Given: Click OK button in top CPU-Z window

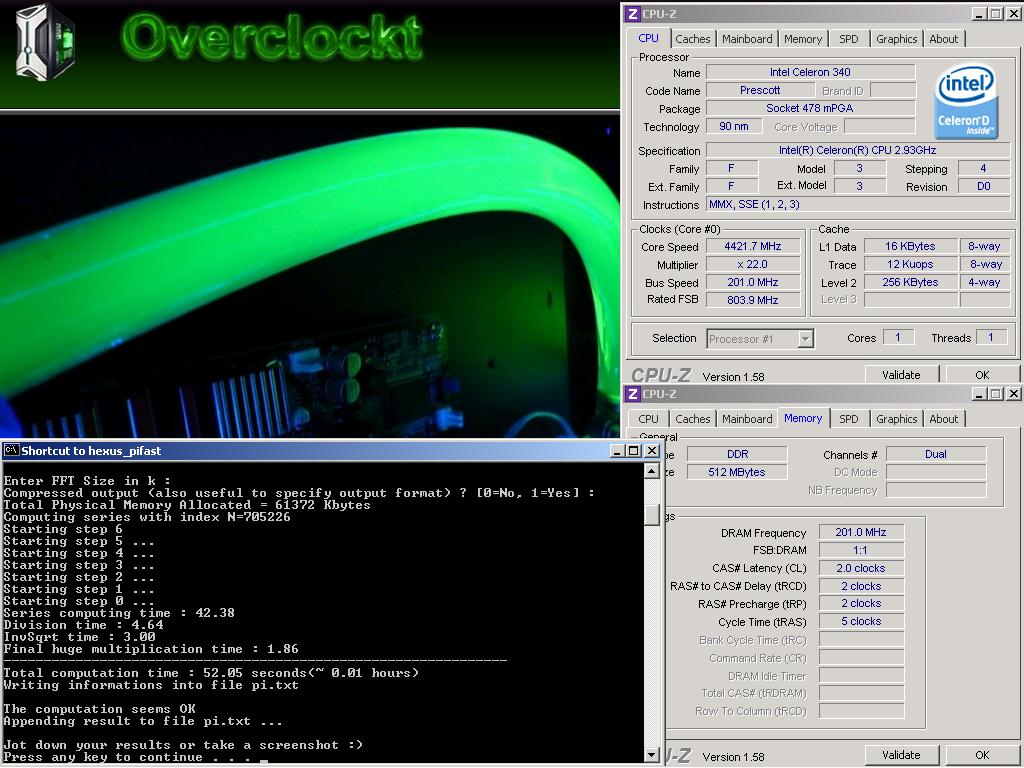Looking at the screenshot, I should pos(982,375).
